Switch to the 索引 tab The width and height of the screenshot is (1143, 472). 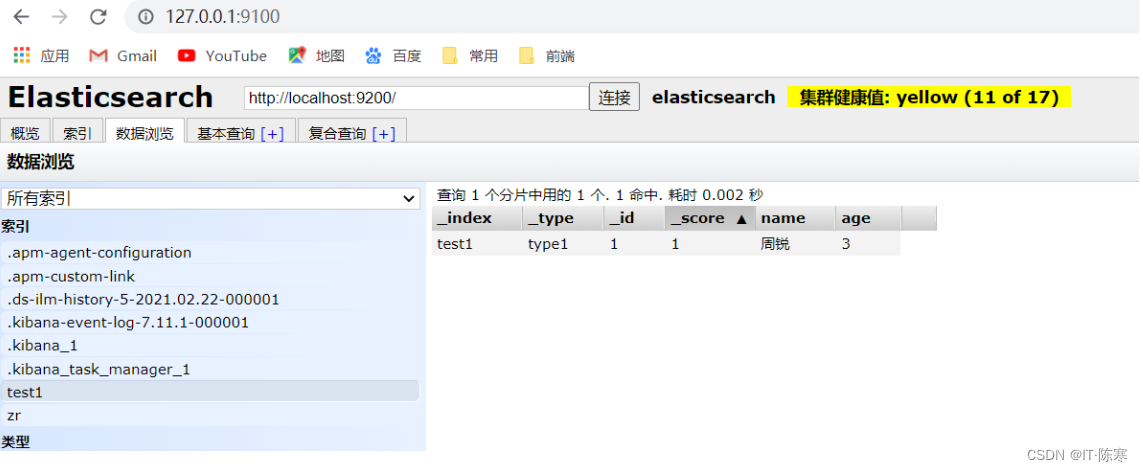[77, 133]
